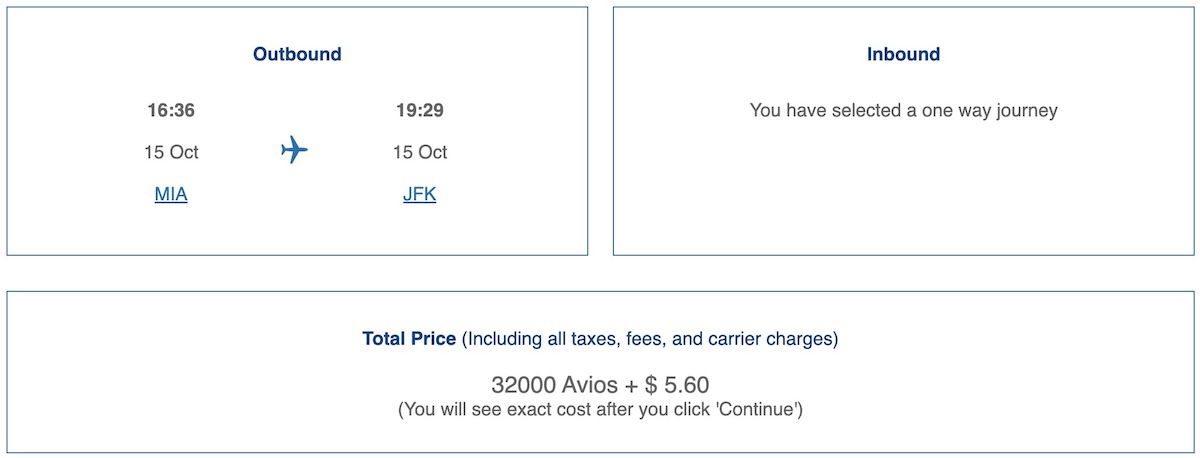Click the exact cost after Continue note
This screenshot has width=1200, height=458.
(600, 409)
